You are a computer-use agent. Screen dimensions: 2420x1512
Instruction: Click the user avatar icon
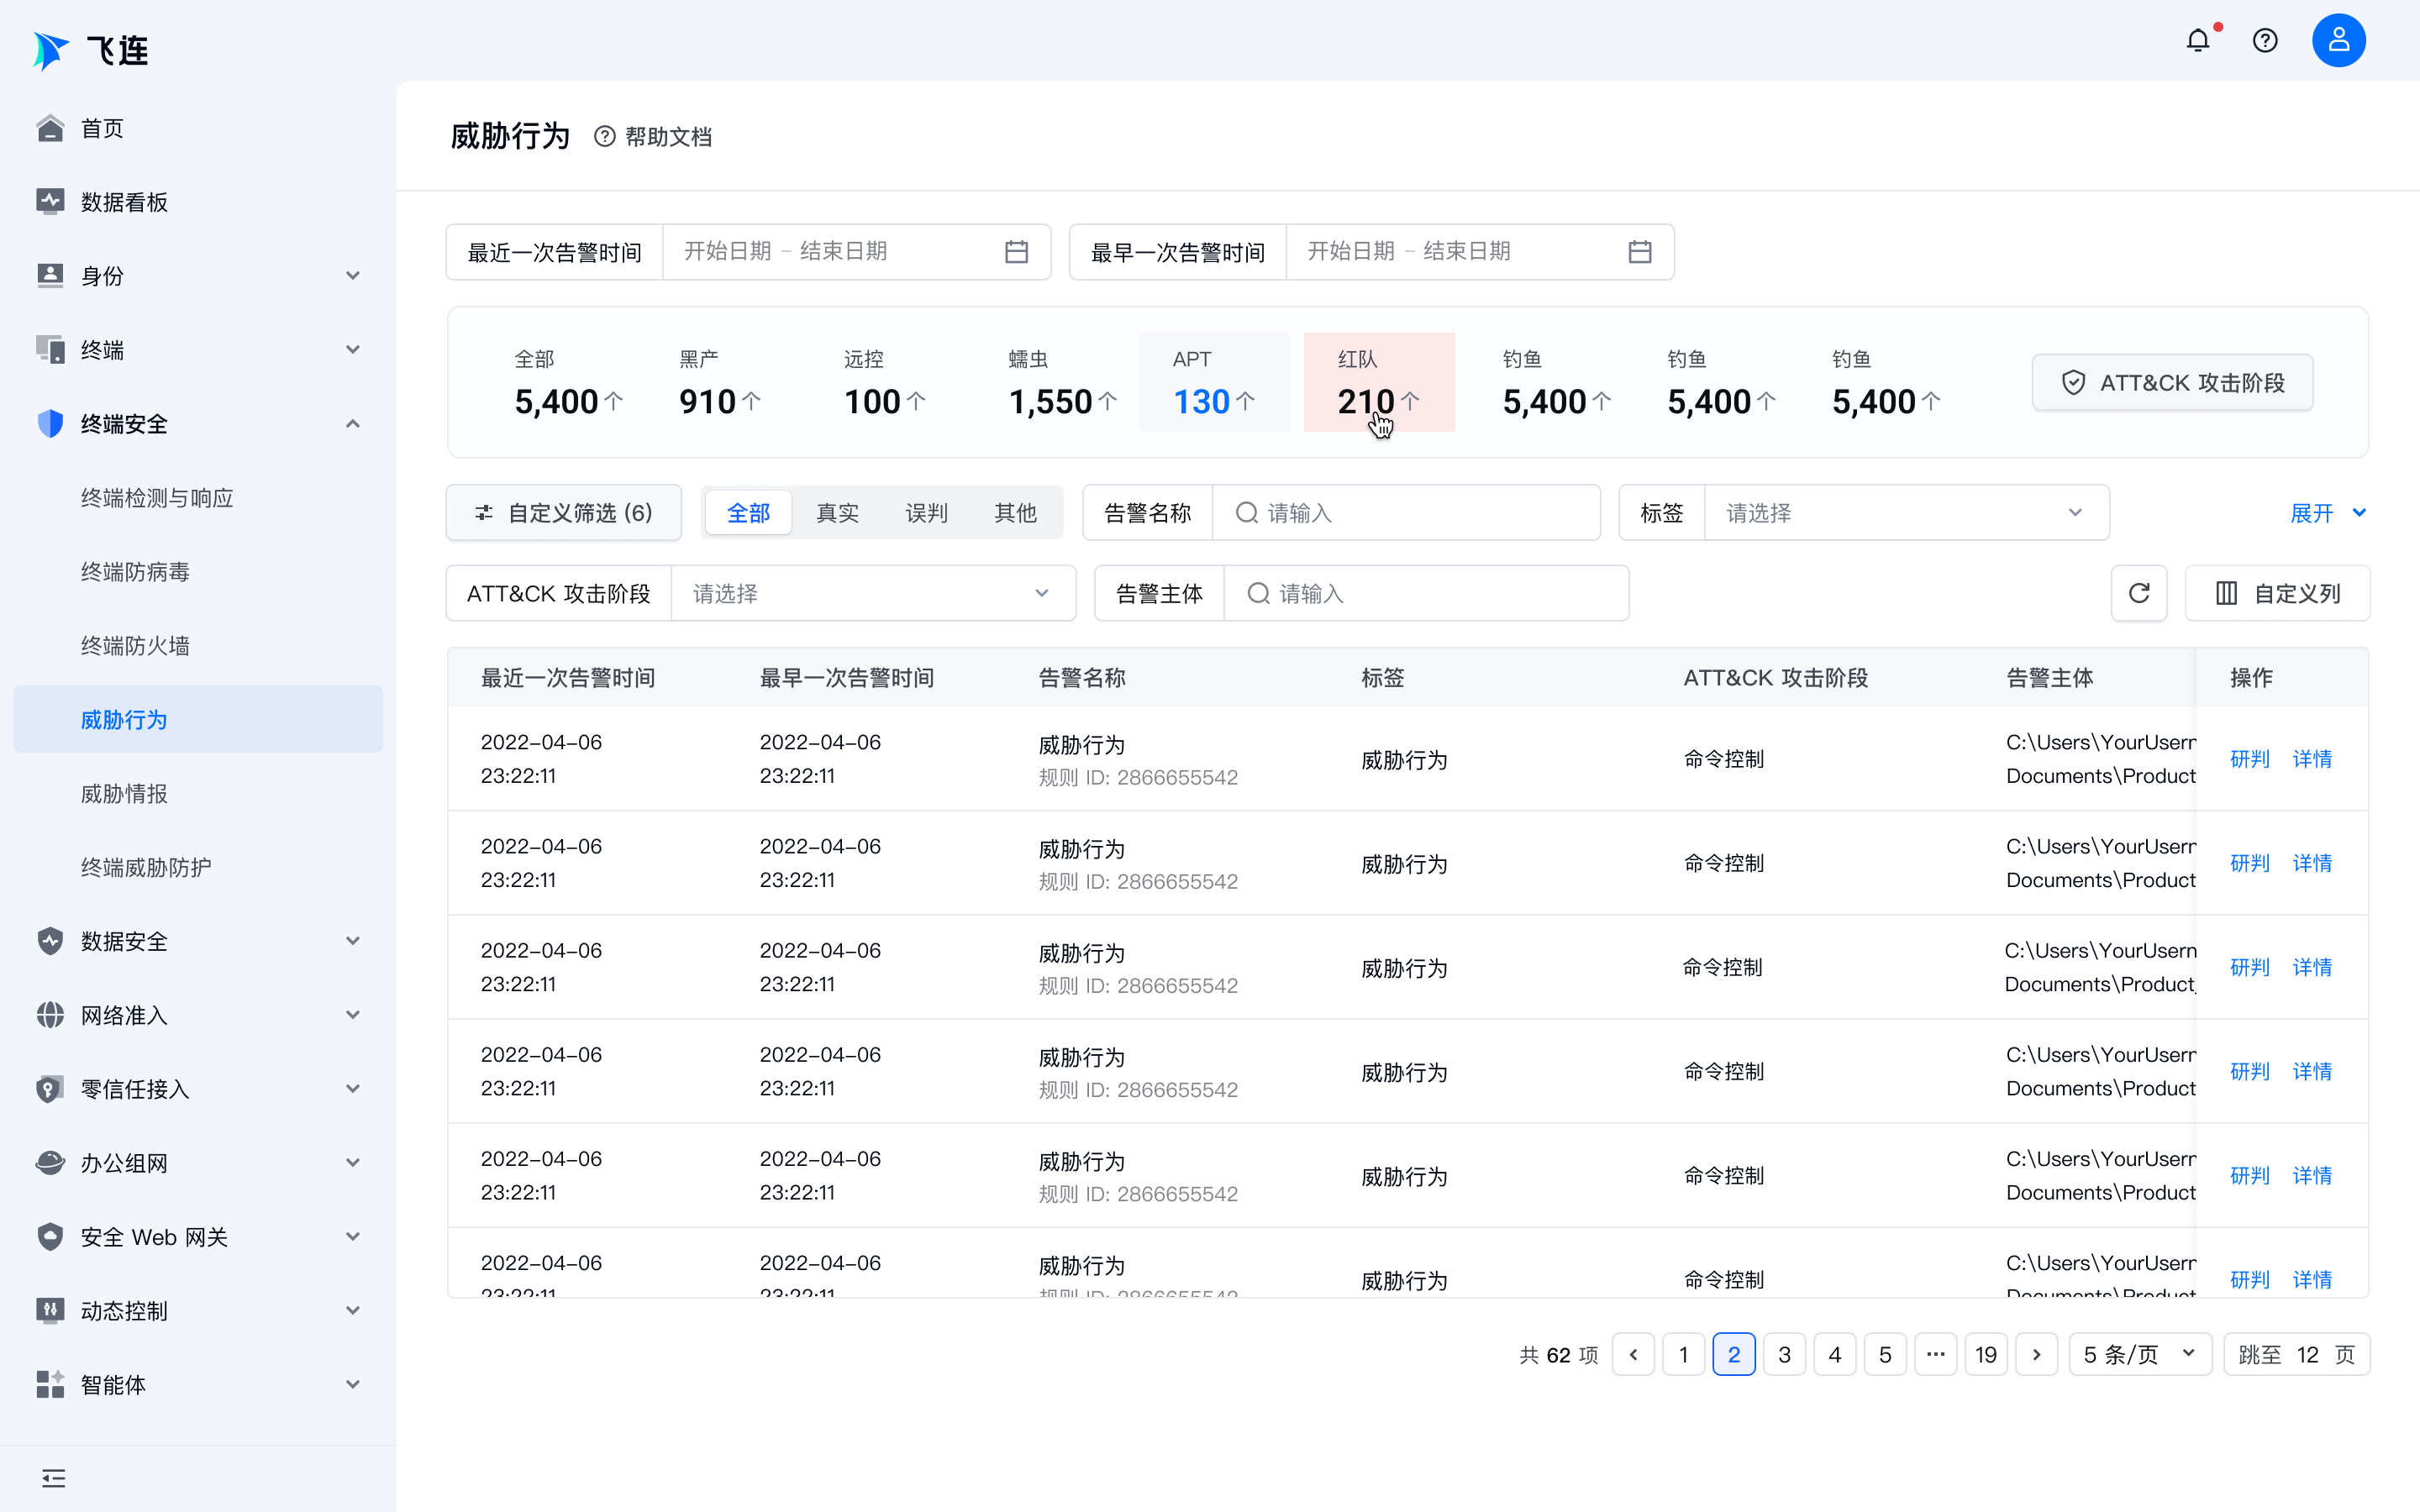(2338, 41)
